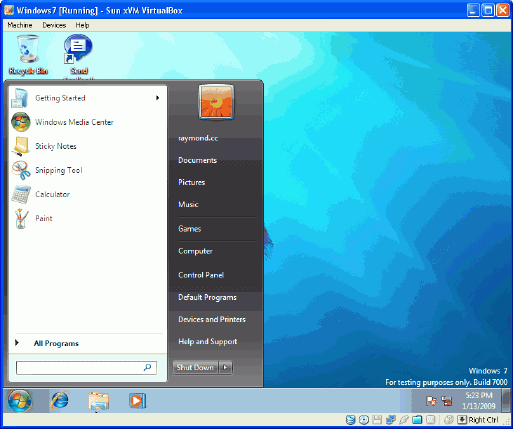
Task: Select the Snipping Tool label
Action: point(59,170)
